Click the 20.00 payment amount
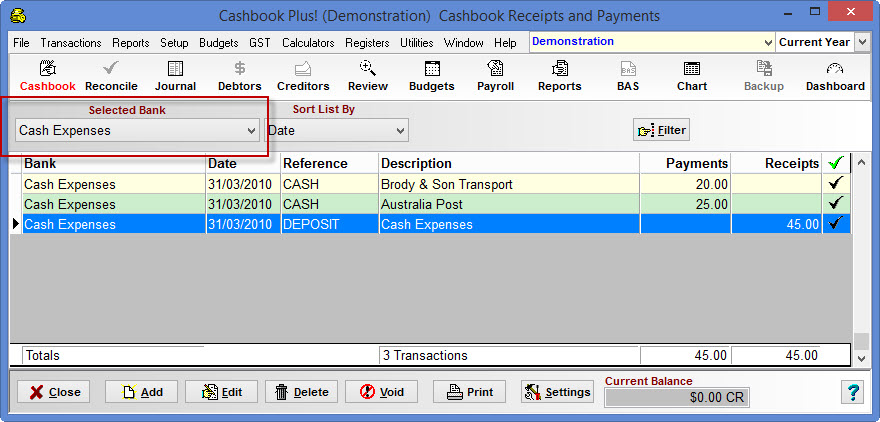The height and width of the screenshot is (422, 880). (x=710, y=184)
